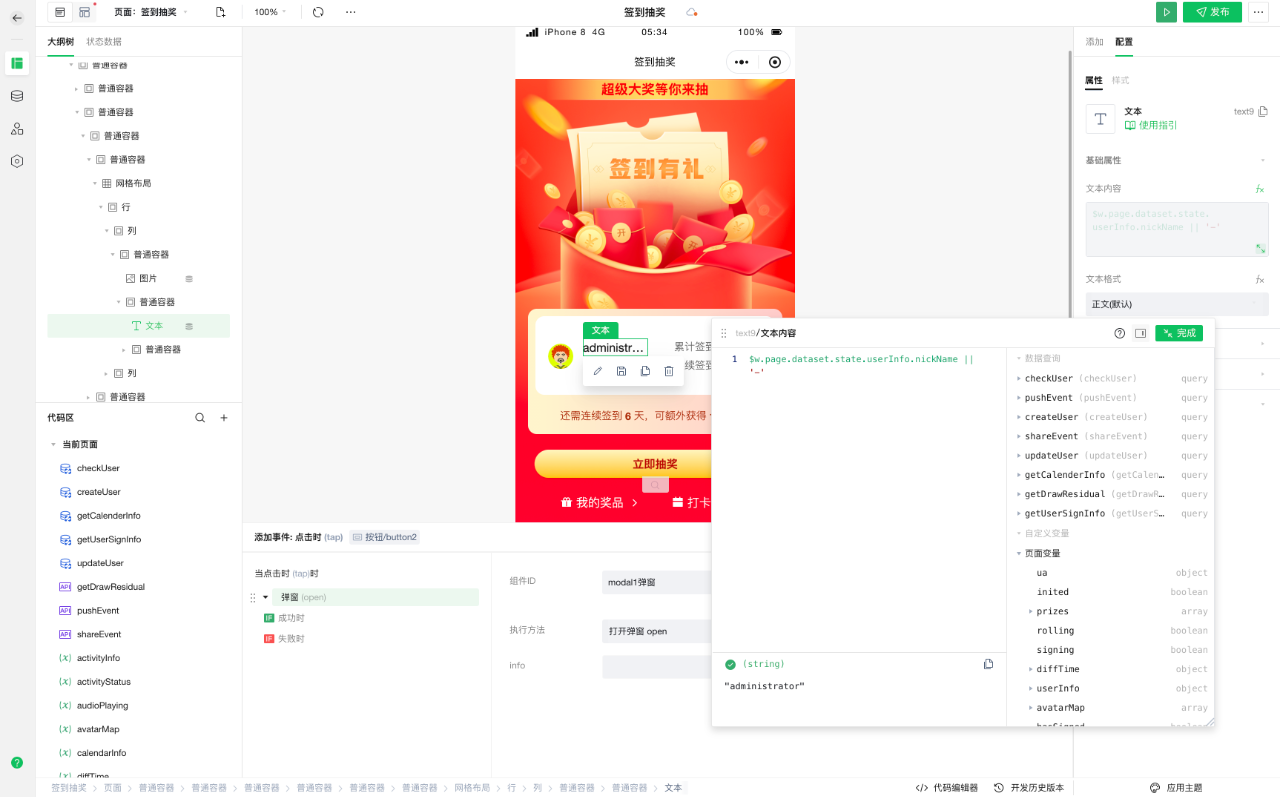Click the delete trash icon on text toolbar
Viewport: 1280px width, 797px height.
tap(669, 371)
